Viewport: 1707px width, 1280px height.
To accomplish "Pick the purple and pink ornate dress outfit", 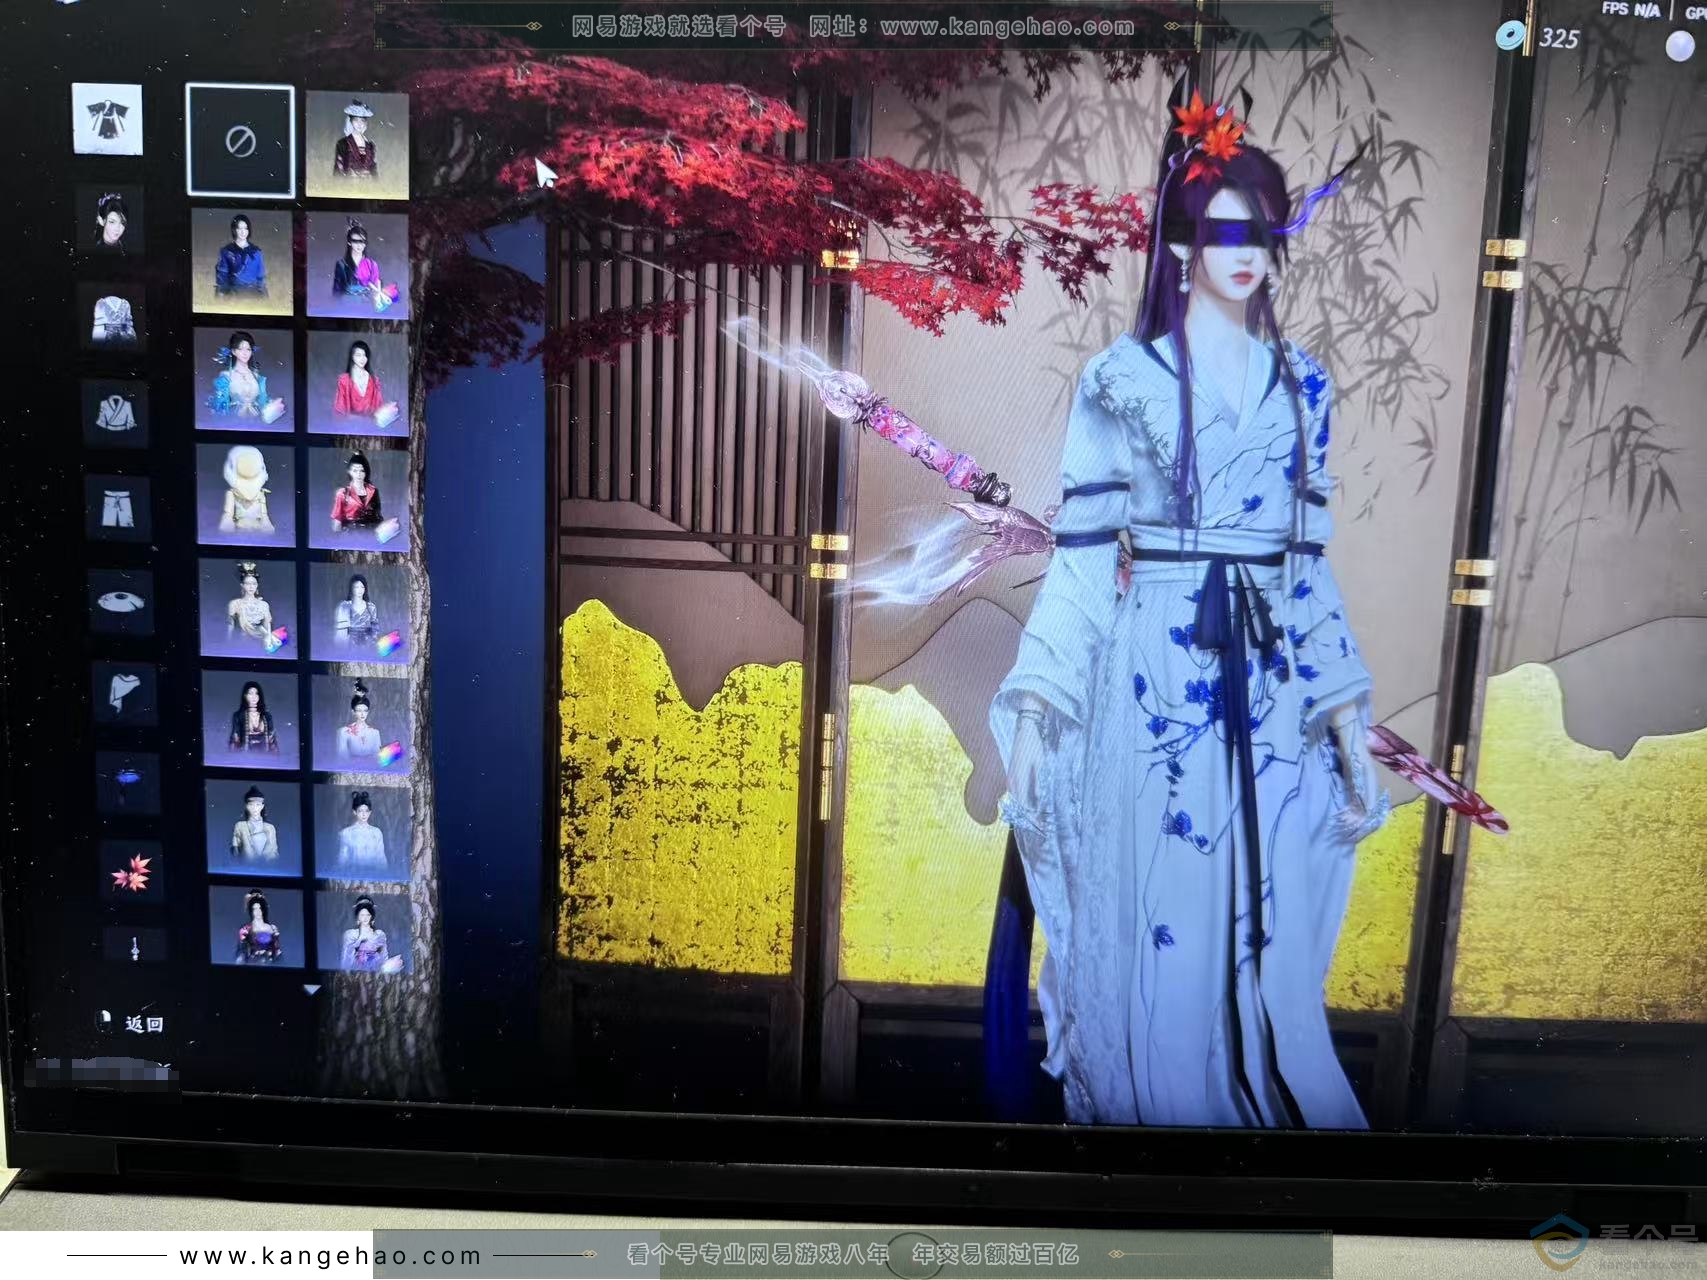I will pos(257,927).
